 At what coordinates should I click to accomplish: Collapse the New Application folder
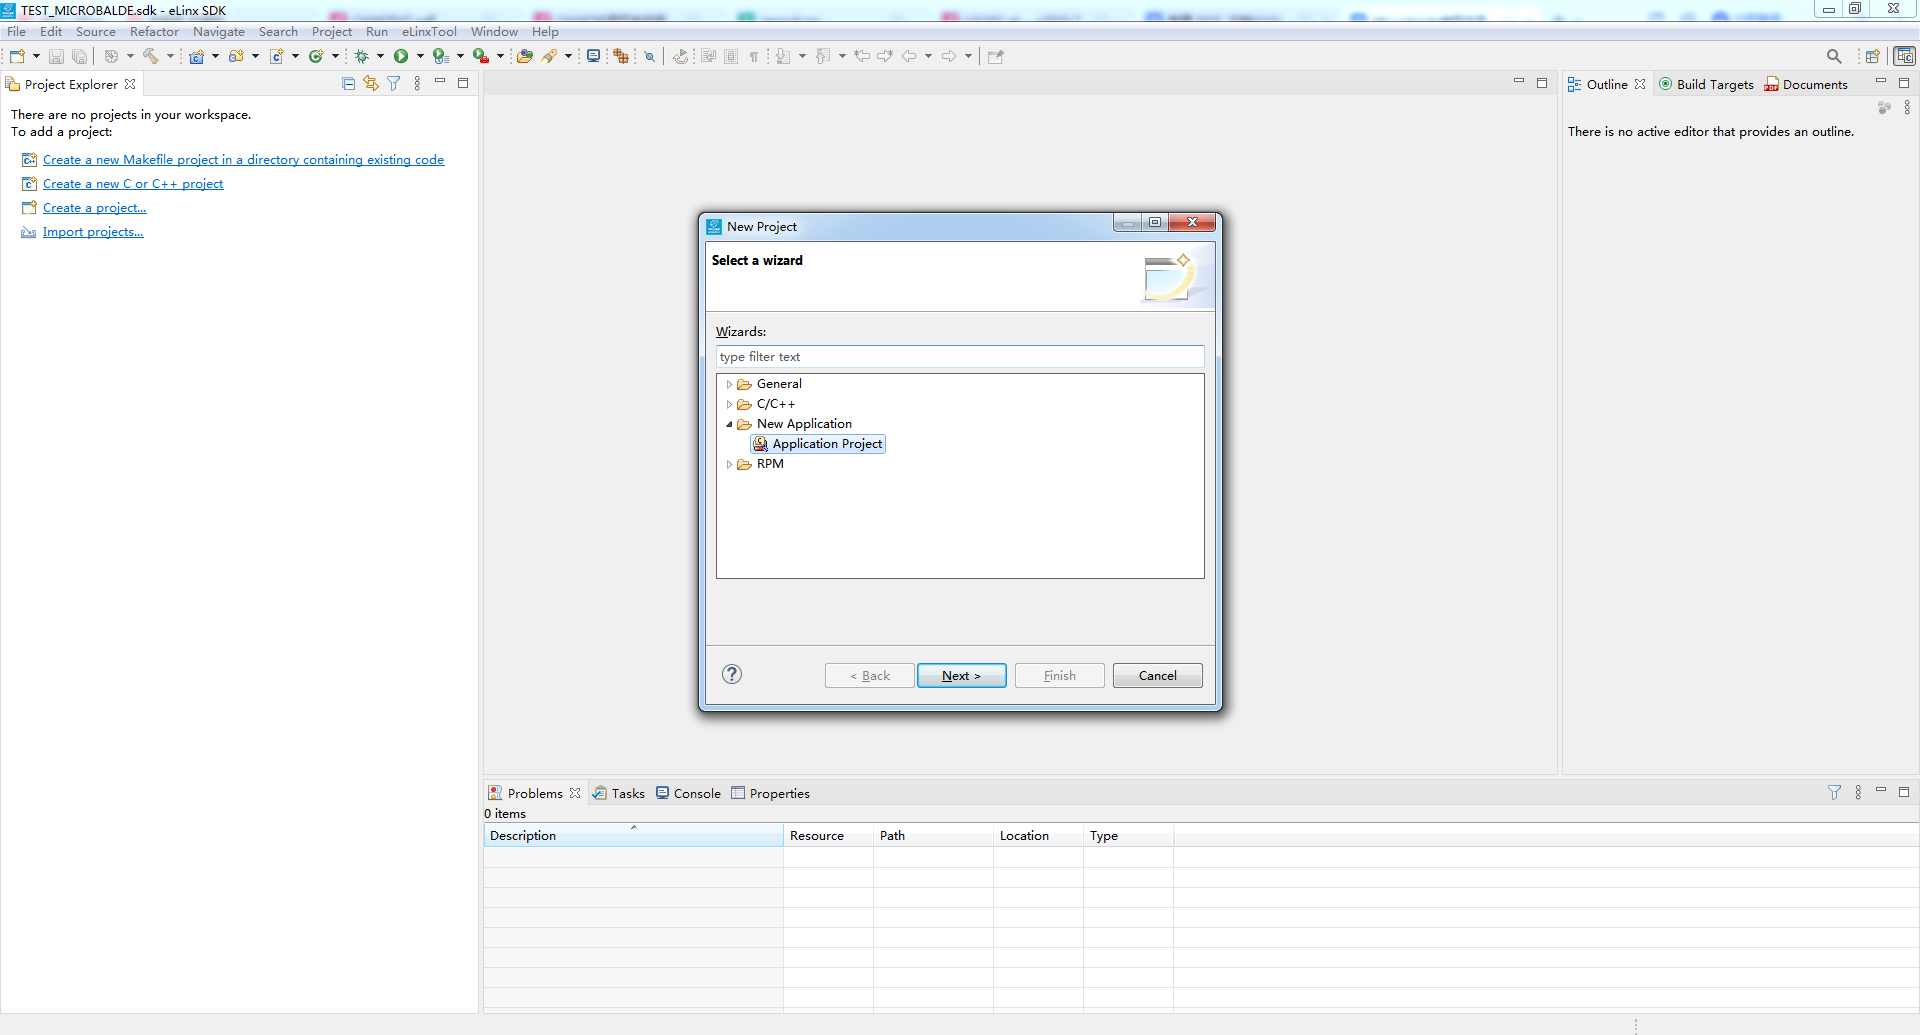pyautogui.click(x=729, y=424)
